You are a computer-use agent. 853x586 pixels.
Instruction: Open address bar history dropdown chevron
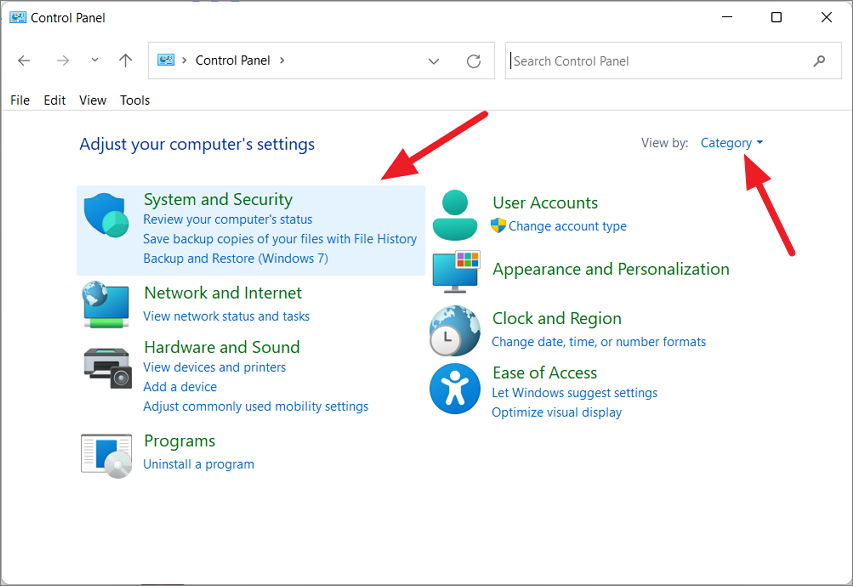pos(434,61)
